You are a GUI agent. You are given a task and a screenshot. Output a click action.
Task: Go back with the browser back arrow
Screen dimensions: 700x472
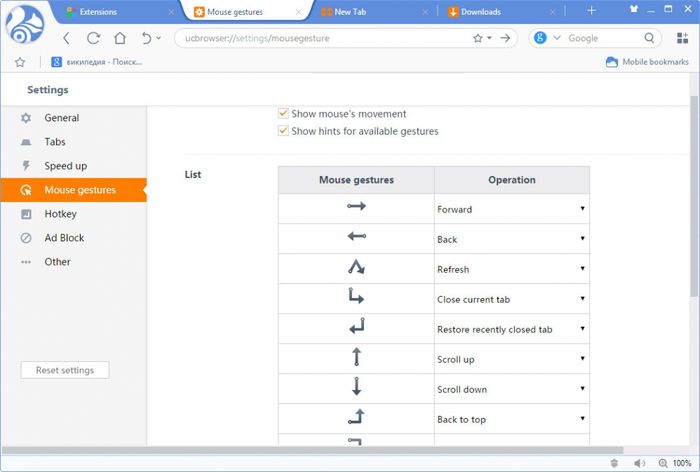pyautogui.click(x=66, y=38)
